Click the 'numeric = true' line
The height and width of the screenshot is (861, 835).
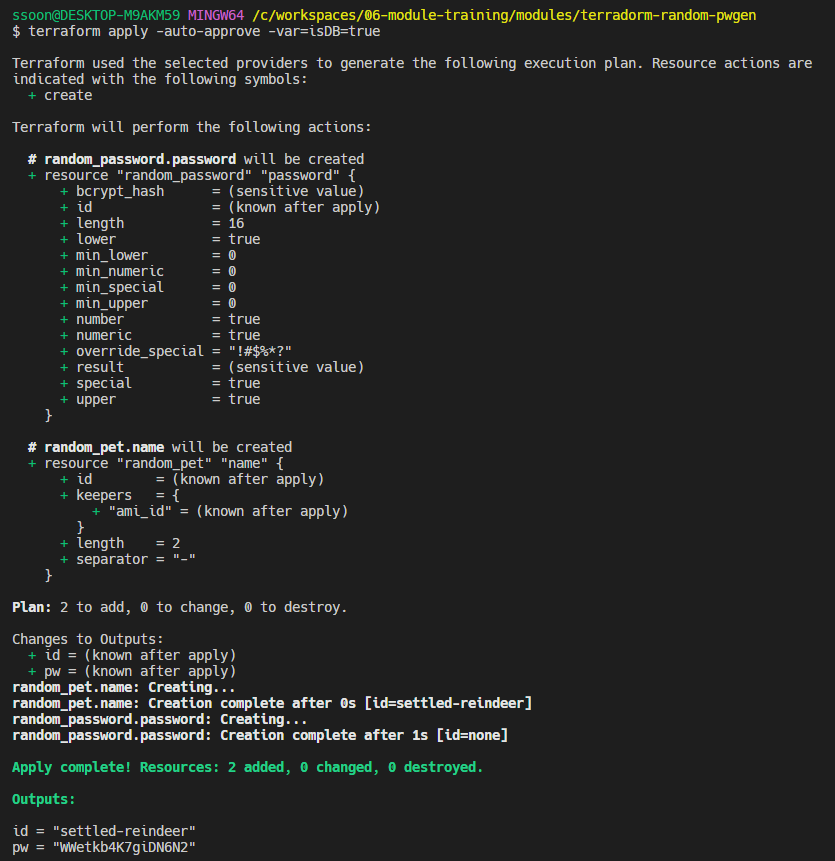click(160, 335)
